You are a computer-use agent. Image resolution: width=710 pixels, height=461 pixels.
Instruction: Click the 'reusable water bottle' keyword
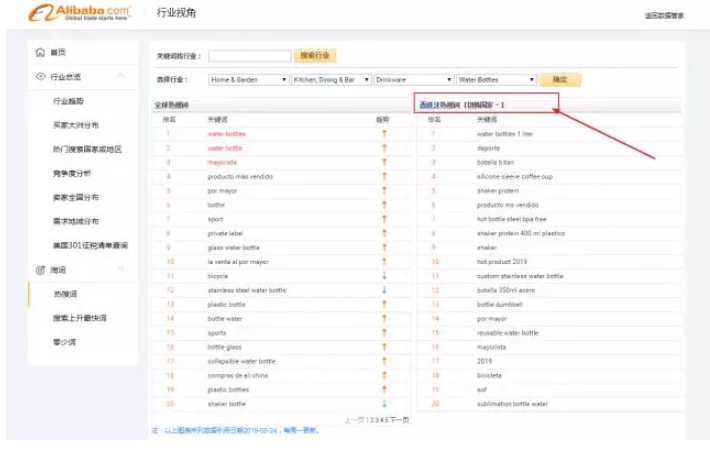[508, 333]
